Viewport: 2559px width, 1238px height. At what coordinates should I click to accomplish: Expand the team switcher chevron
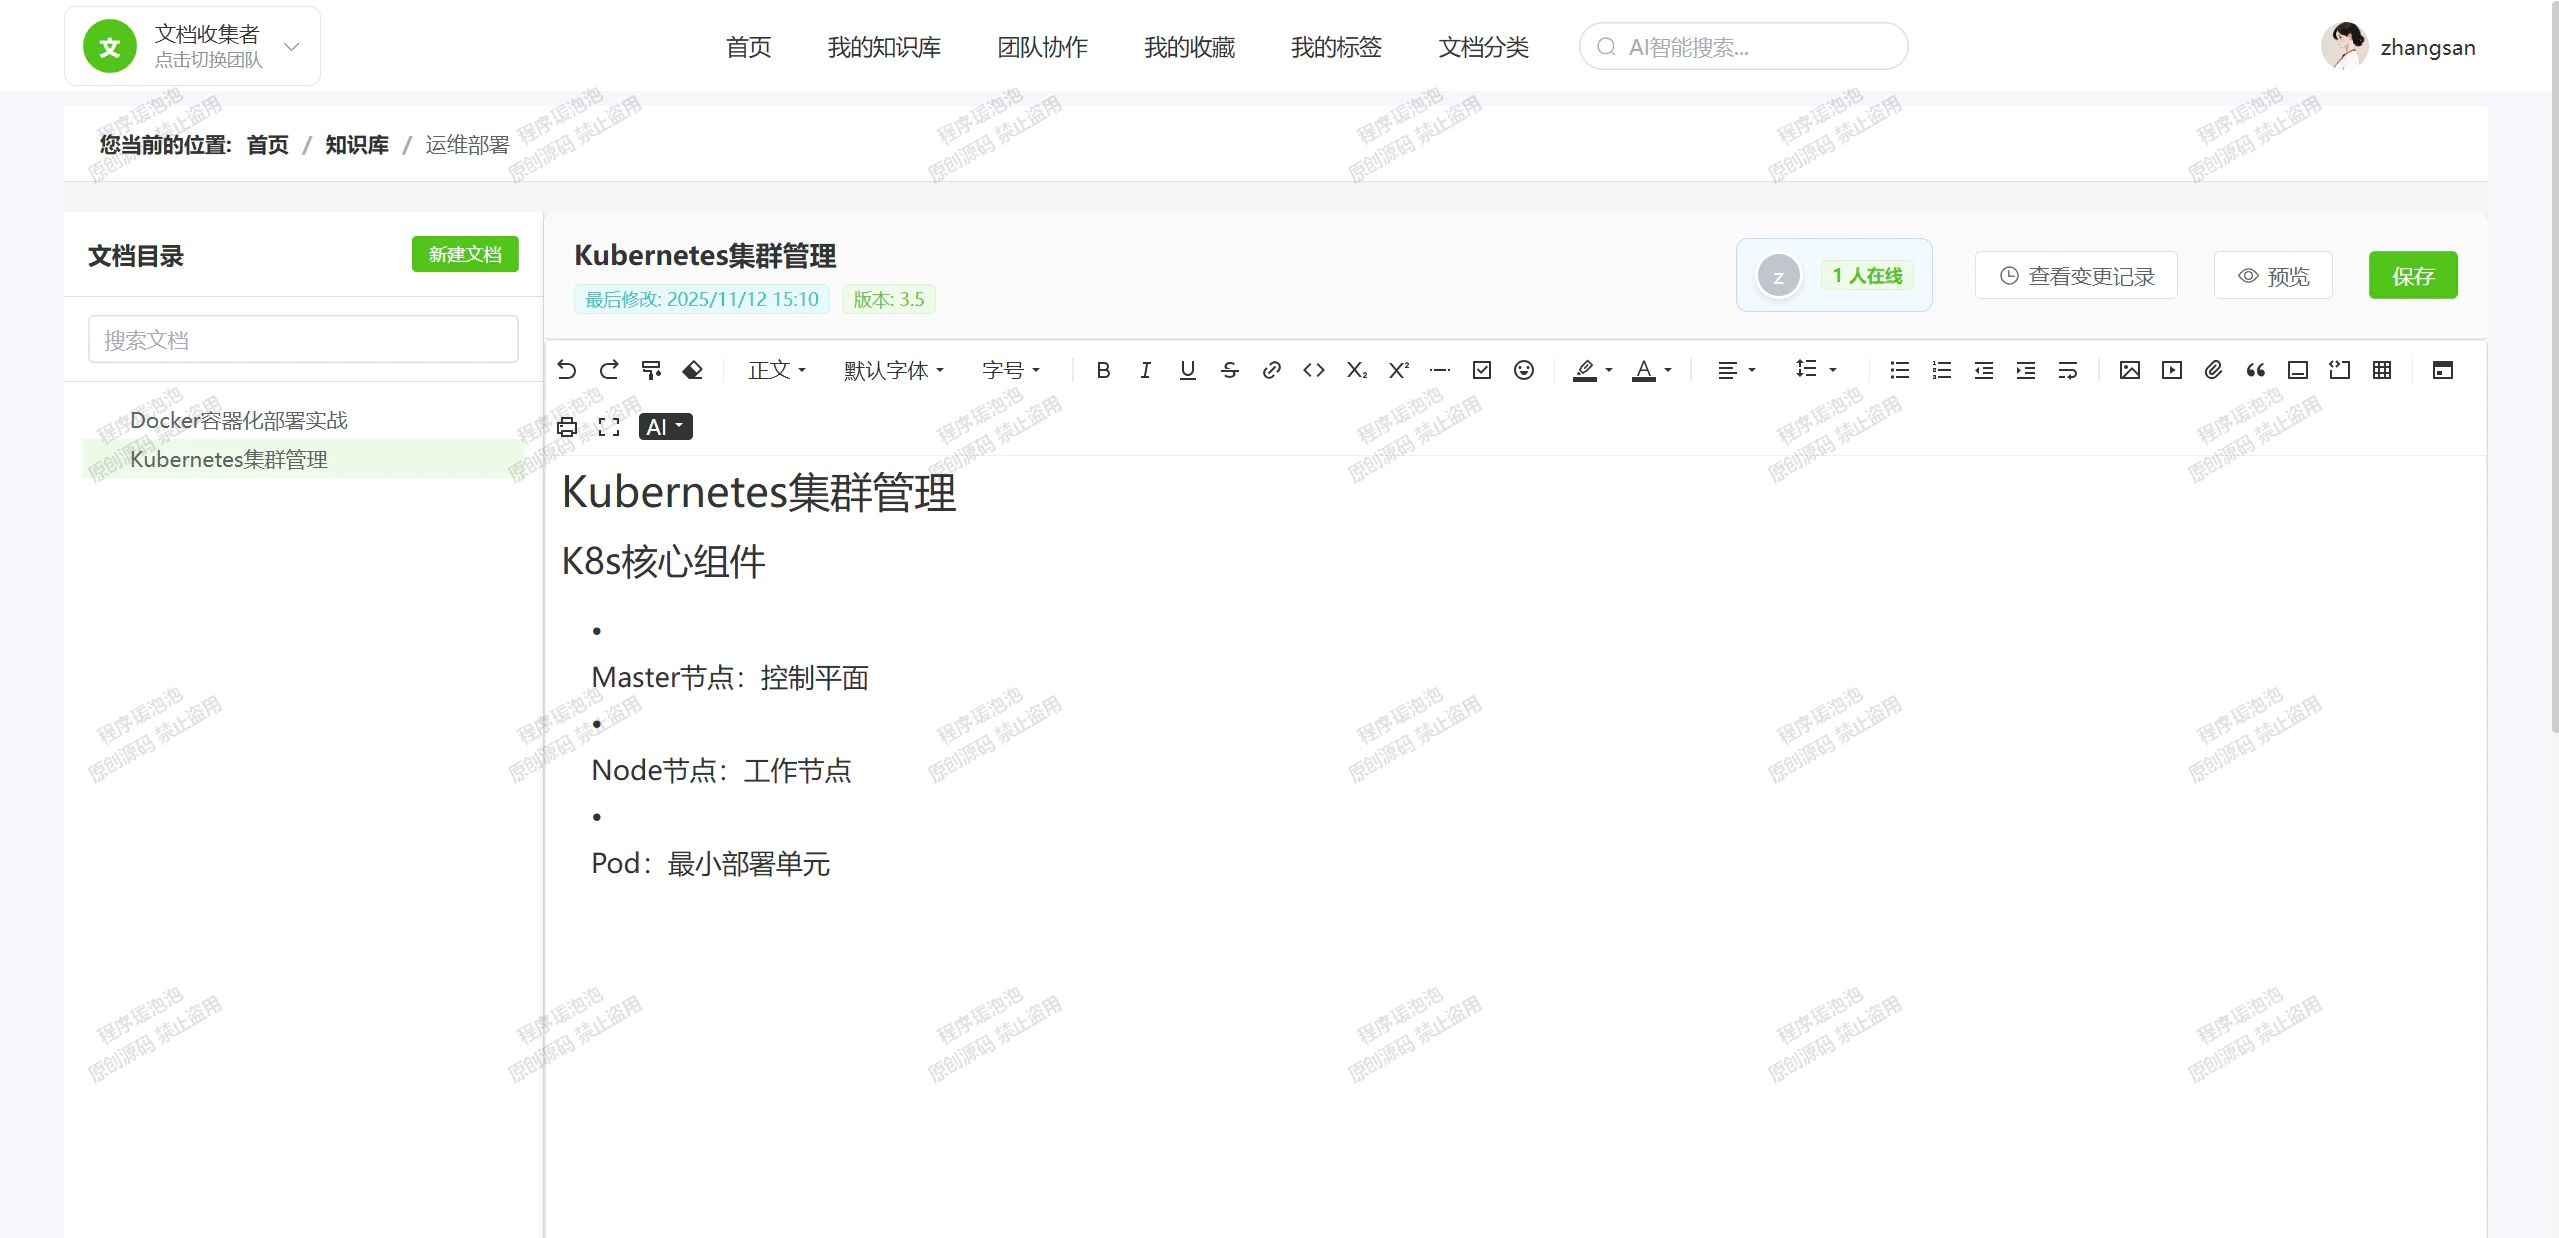(292, 47)
